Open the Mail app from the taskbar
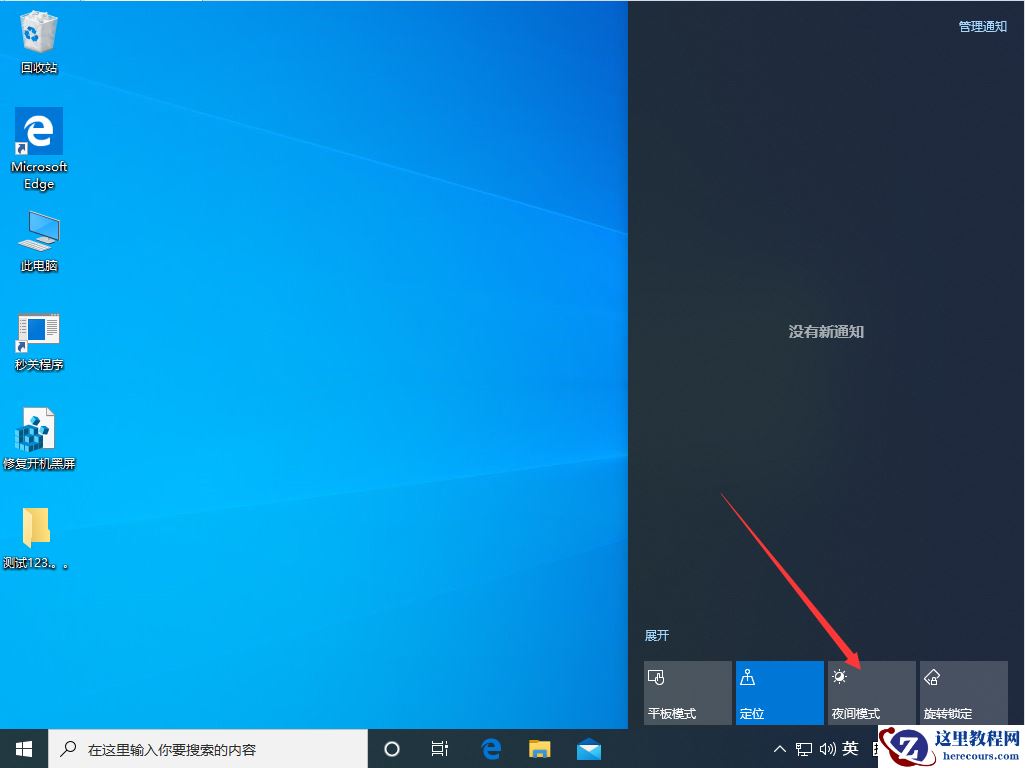 tap(589, 748)
